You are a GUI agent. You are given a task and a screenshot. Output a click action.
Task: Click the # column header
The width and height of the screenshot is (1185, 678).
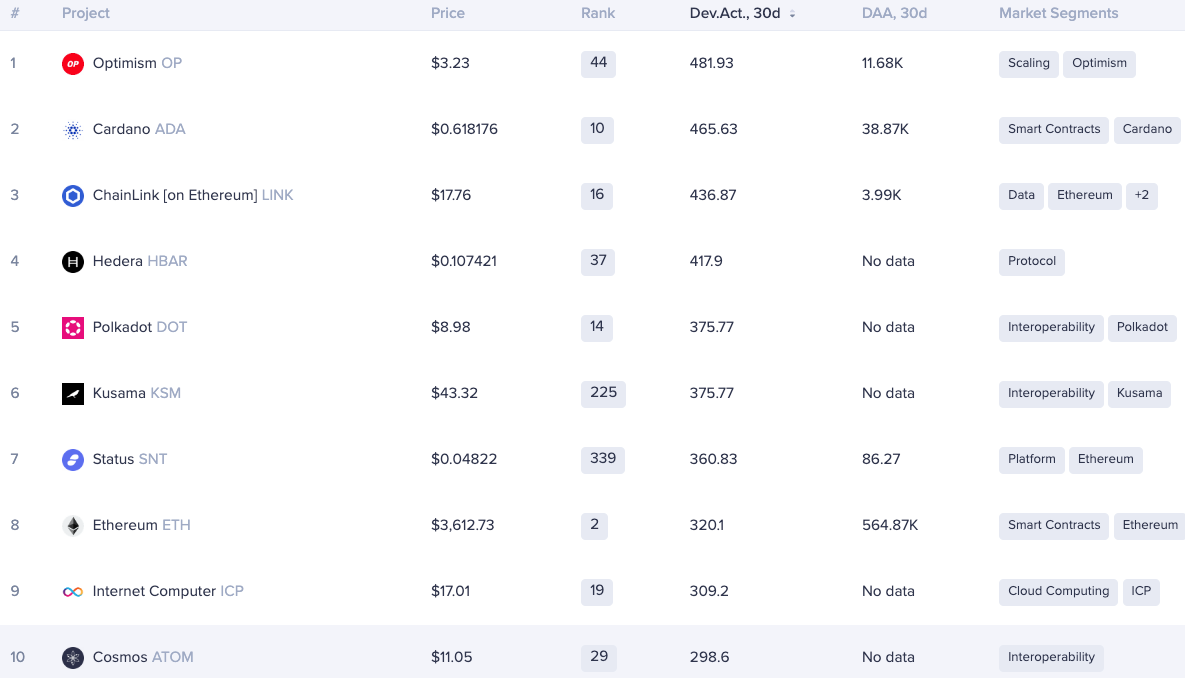[x=15, y=13]
